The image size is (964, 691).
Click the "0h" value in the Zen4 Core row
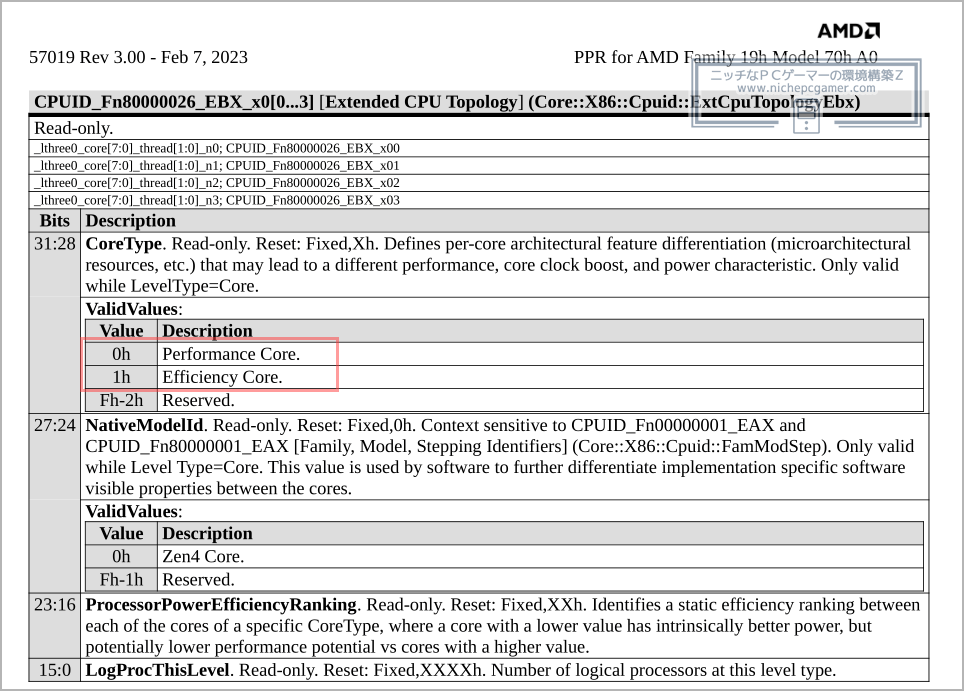tap(121, 556)
